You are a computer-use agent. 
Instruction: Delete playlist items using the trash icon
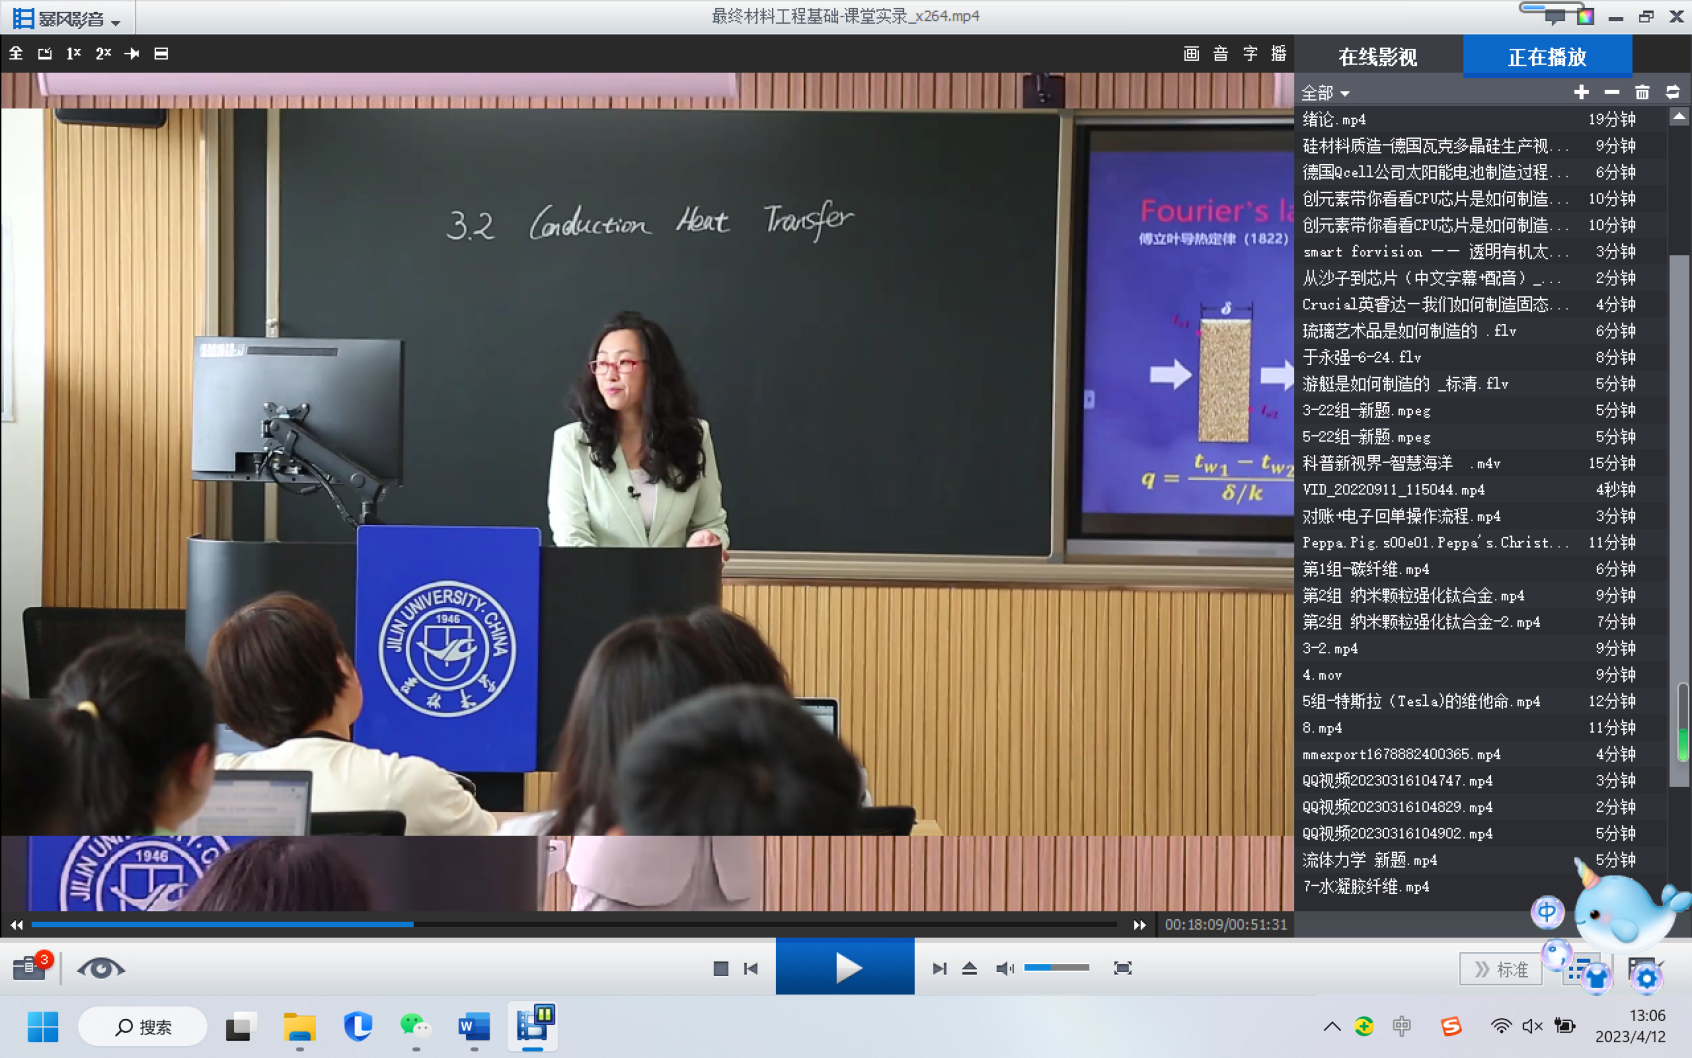click(x=1642, y=92)
